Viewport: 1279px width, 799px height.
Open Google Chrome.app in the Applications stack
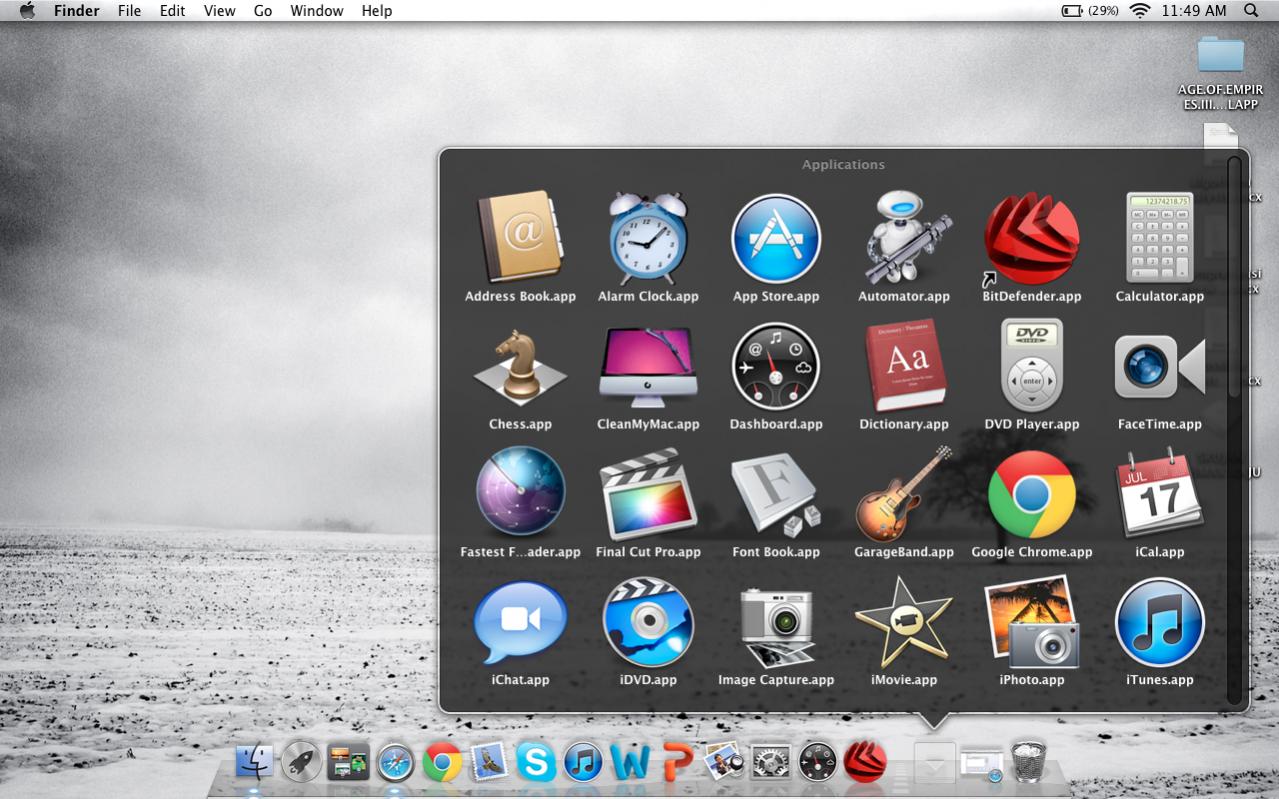click(x=1032, y=494)
